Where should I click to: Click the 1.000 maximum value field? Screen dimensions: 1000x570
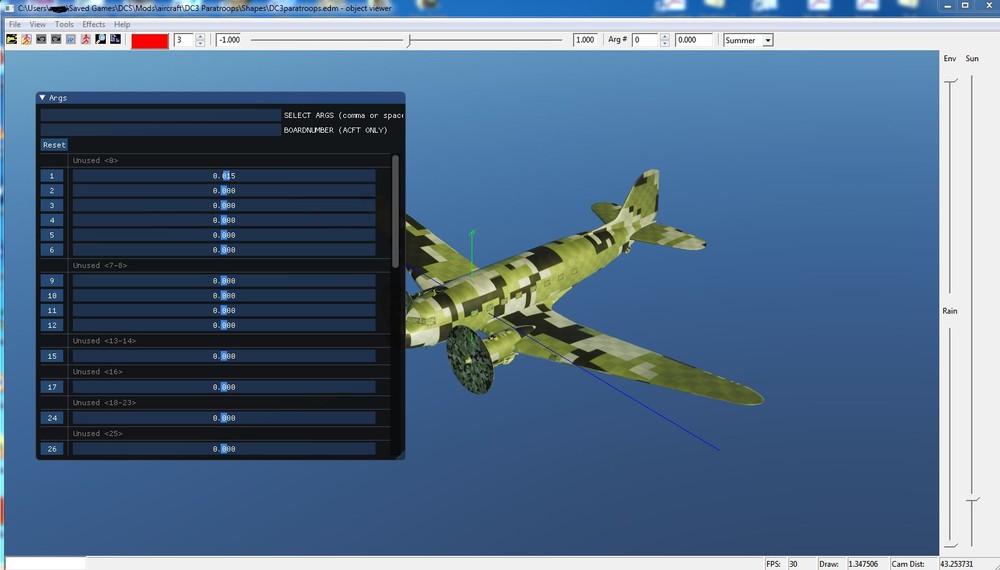pos(586,40)
